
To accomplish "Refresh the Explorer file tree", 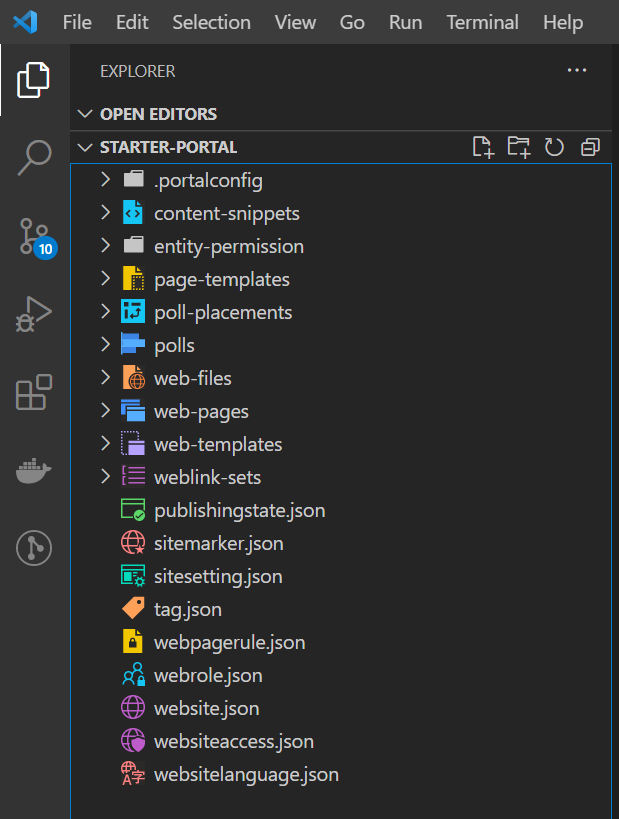I will coord(554,147).
